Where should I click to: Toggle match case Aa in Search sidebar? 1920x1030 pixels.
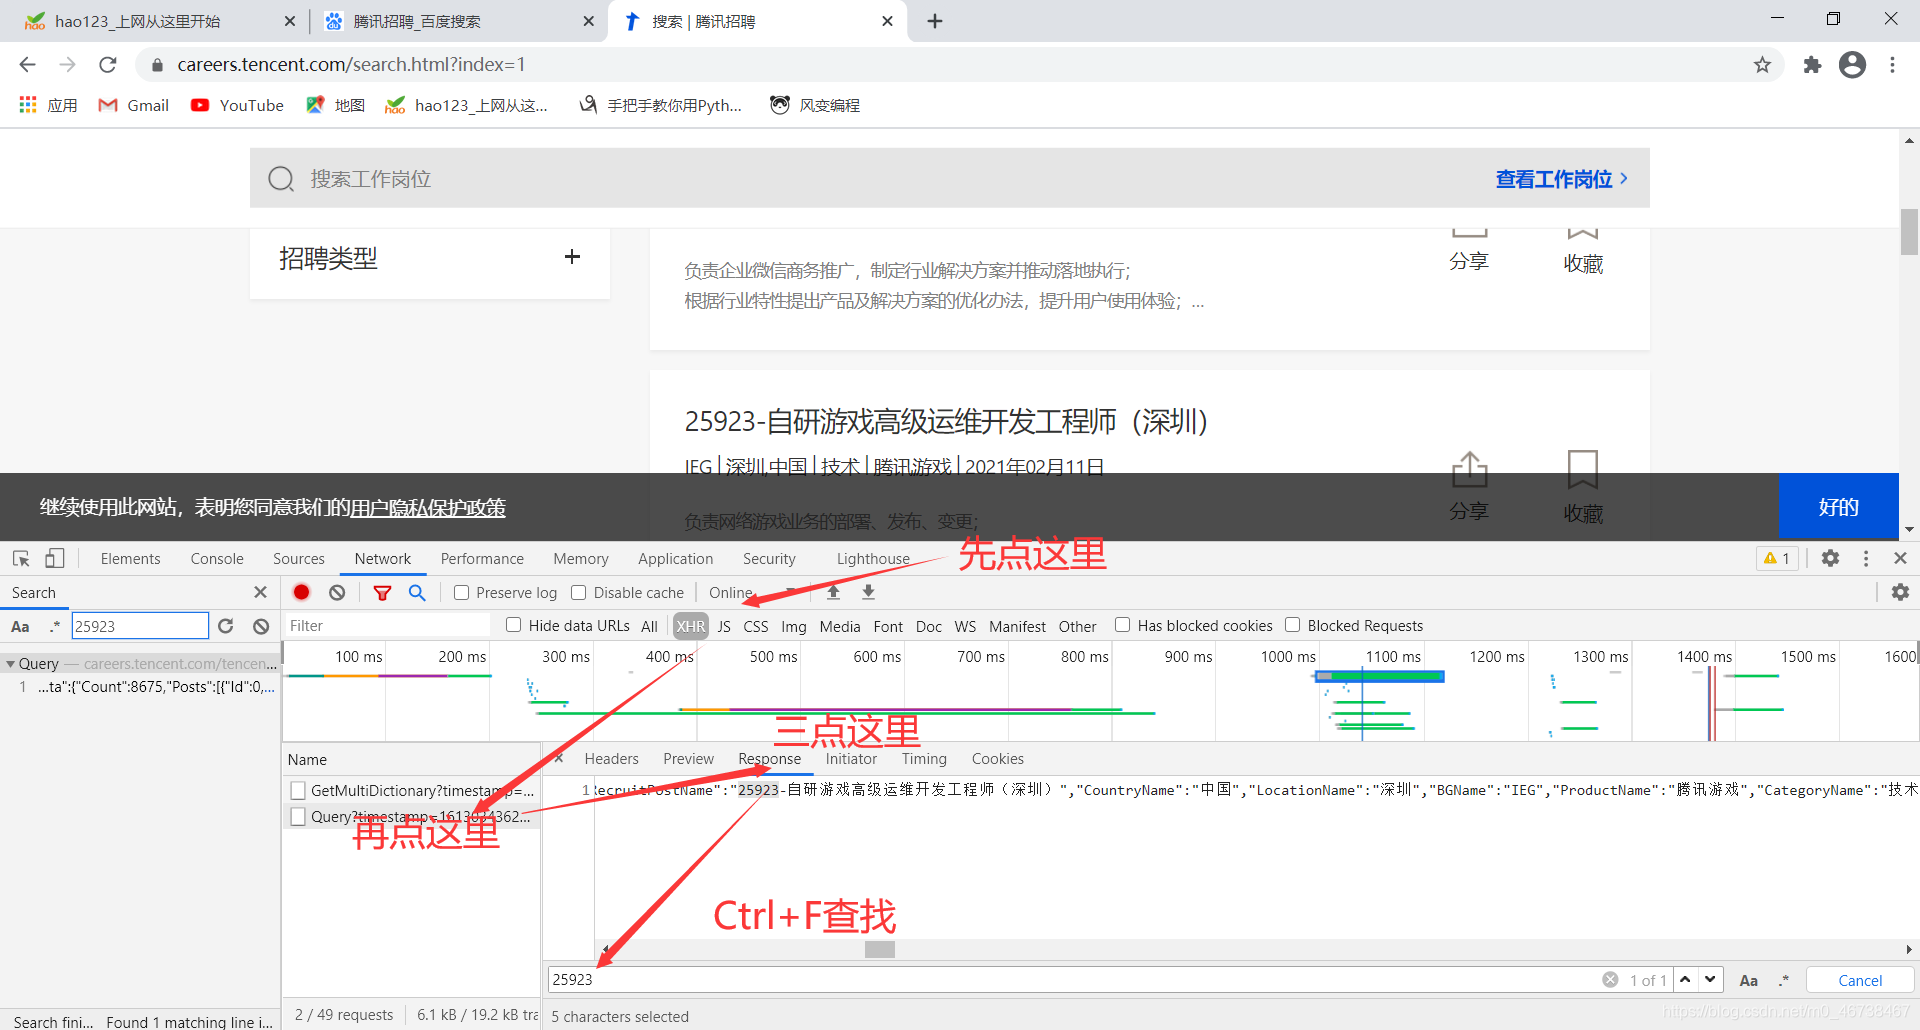[x=20, y=627]
